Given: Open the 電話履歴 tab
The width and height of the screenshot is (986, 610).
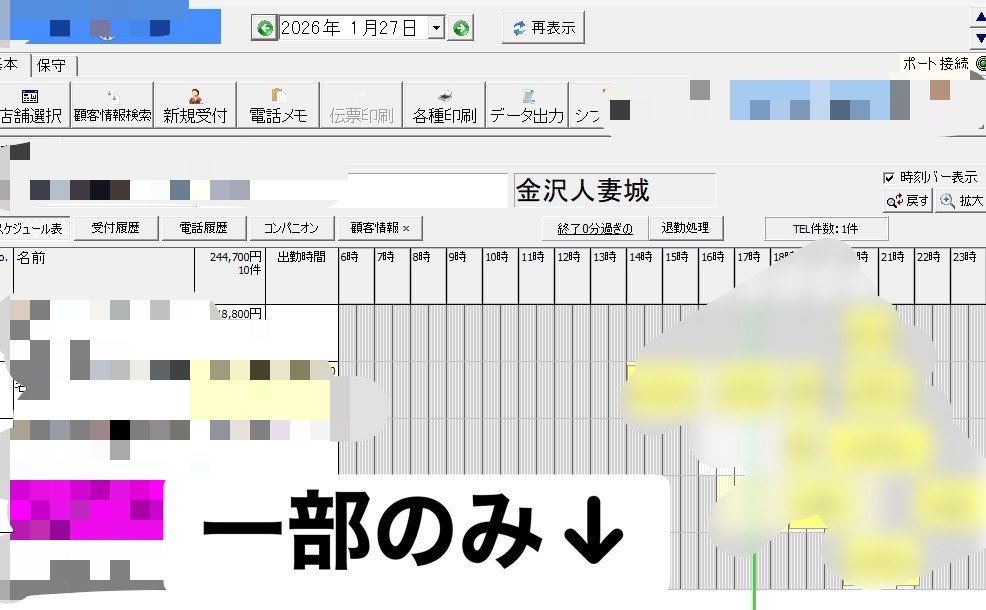Looking at the screenshot, I should coord(203,228).
